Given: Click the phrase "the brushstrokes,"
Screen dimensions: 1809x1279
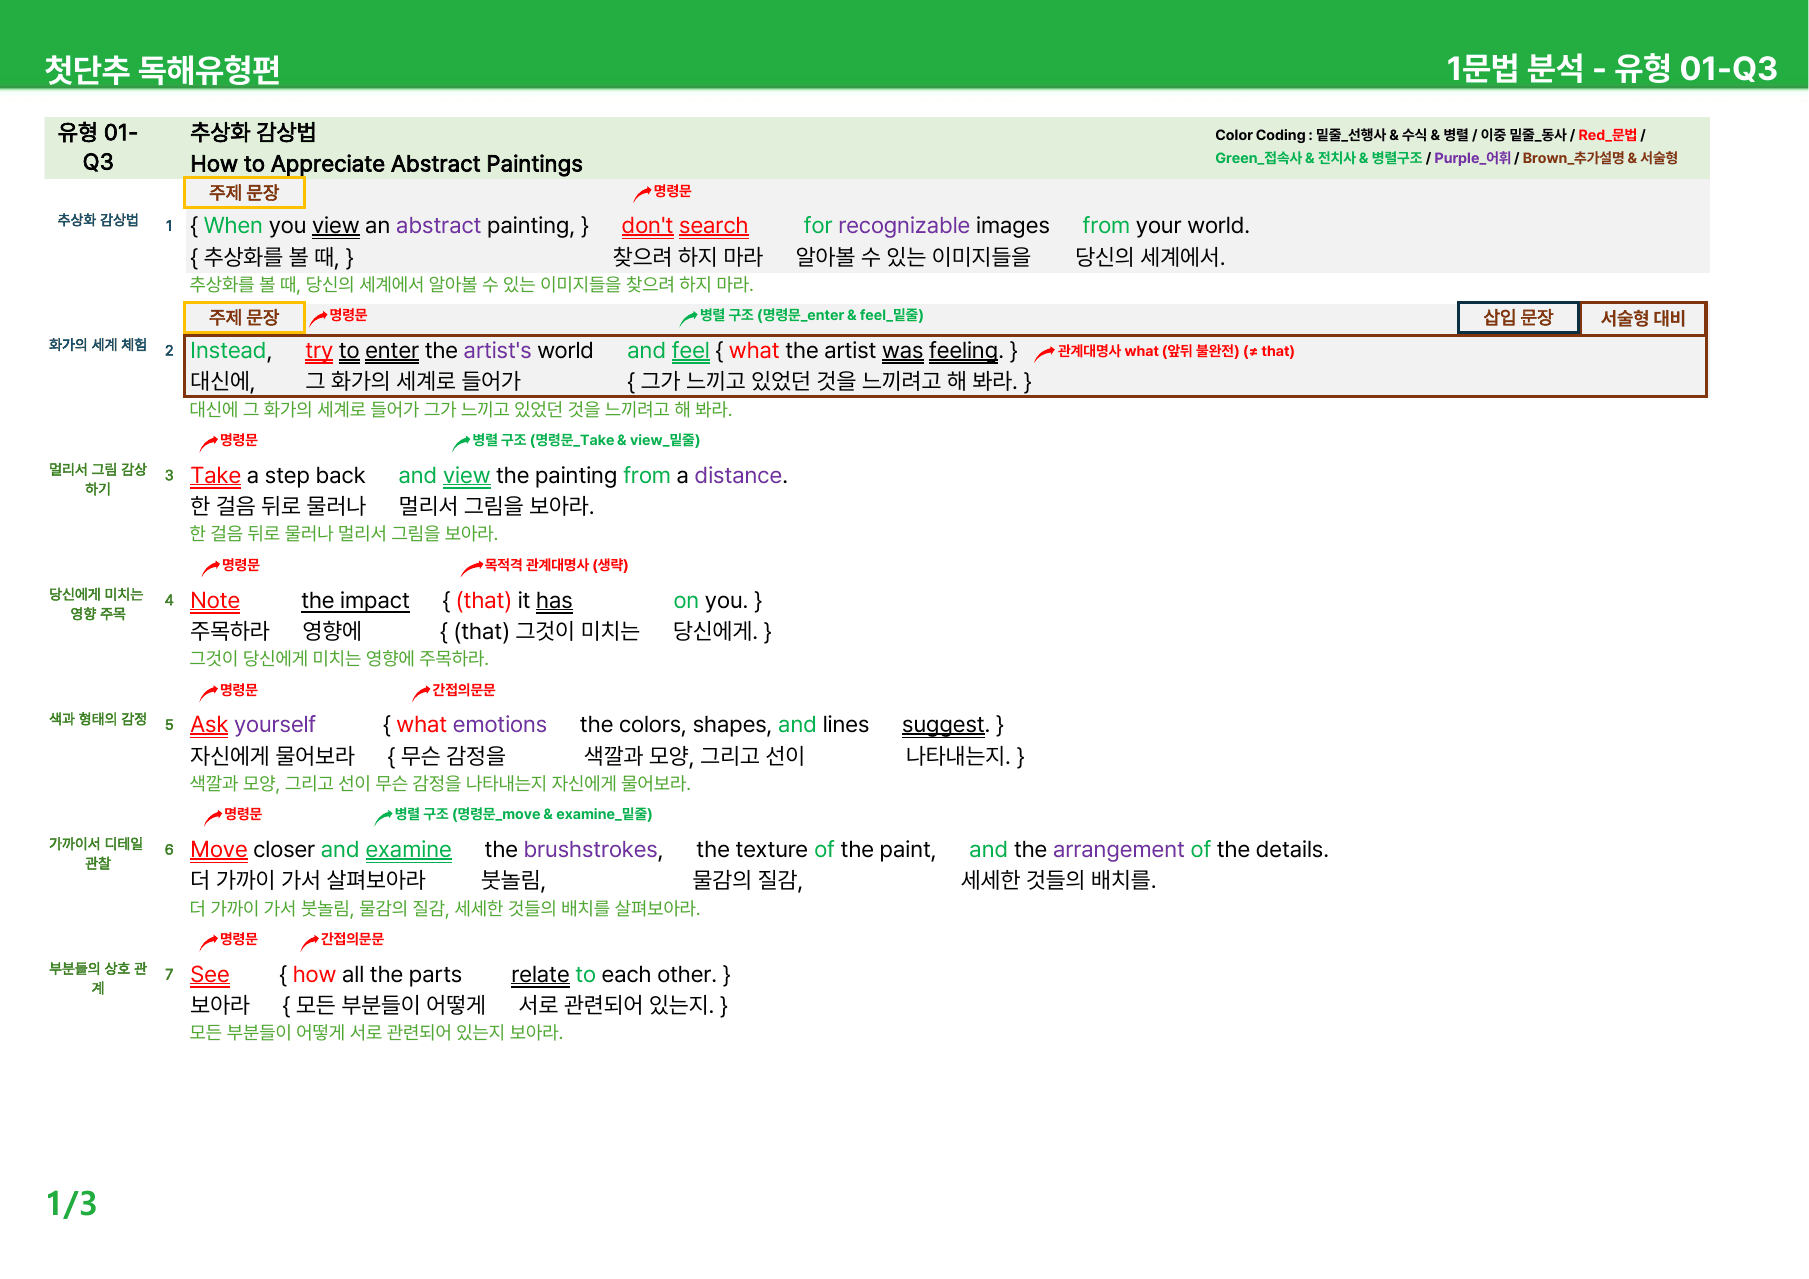Looking at the screenshot, I should point(574,850).
